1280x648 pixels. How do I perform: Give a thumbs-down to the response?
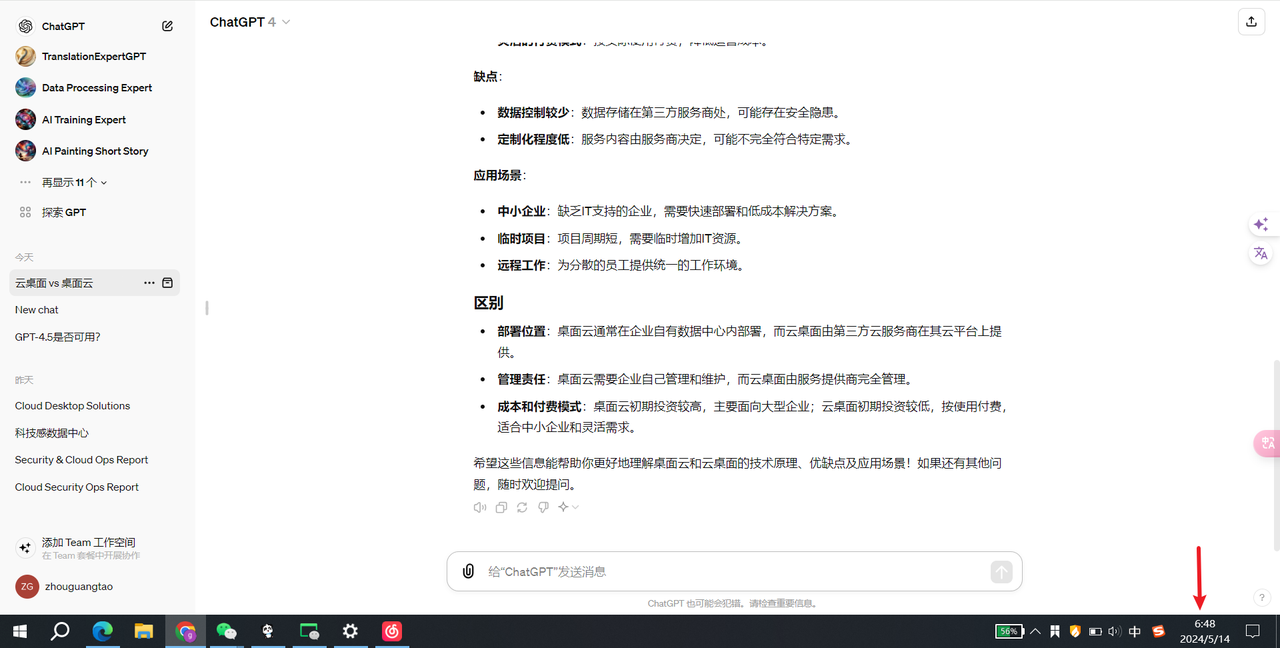543,507
